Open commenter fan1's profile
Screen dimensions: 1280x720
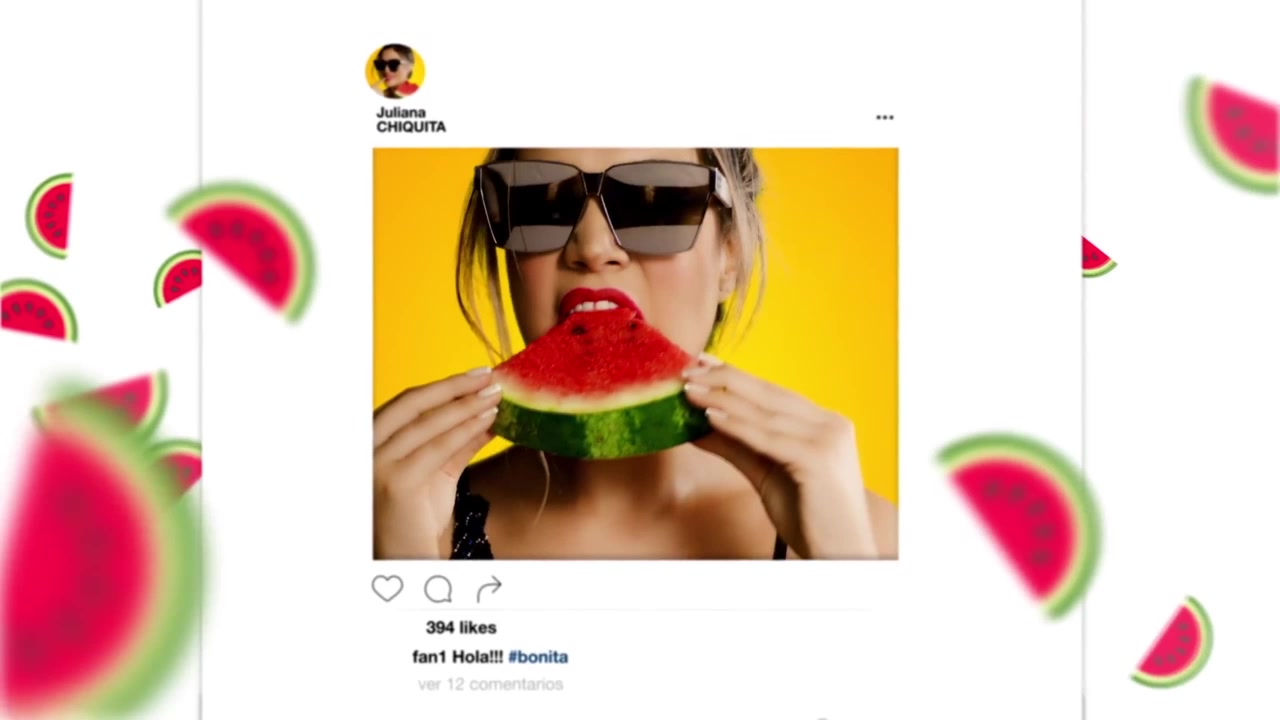(430, 657)
